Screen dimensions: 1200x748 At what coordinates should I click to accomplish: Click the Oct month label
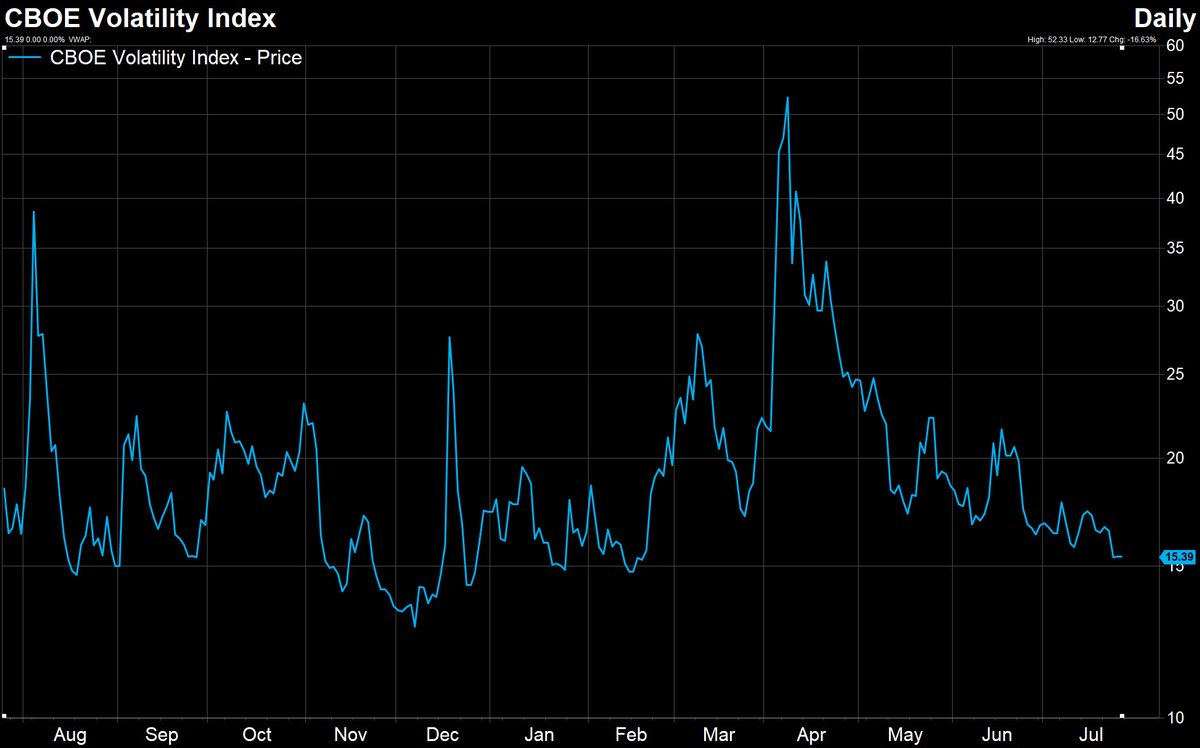[x=257, y=735]
